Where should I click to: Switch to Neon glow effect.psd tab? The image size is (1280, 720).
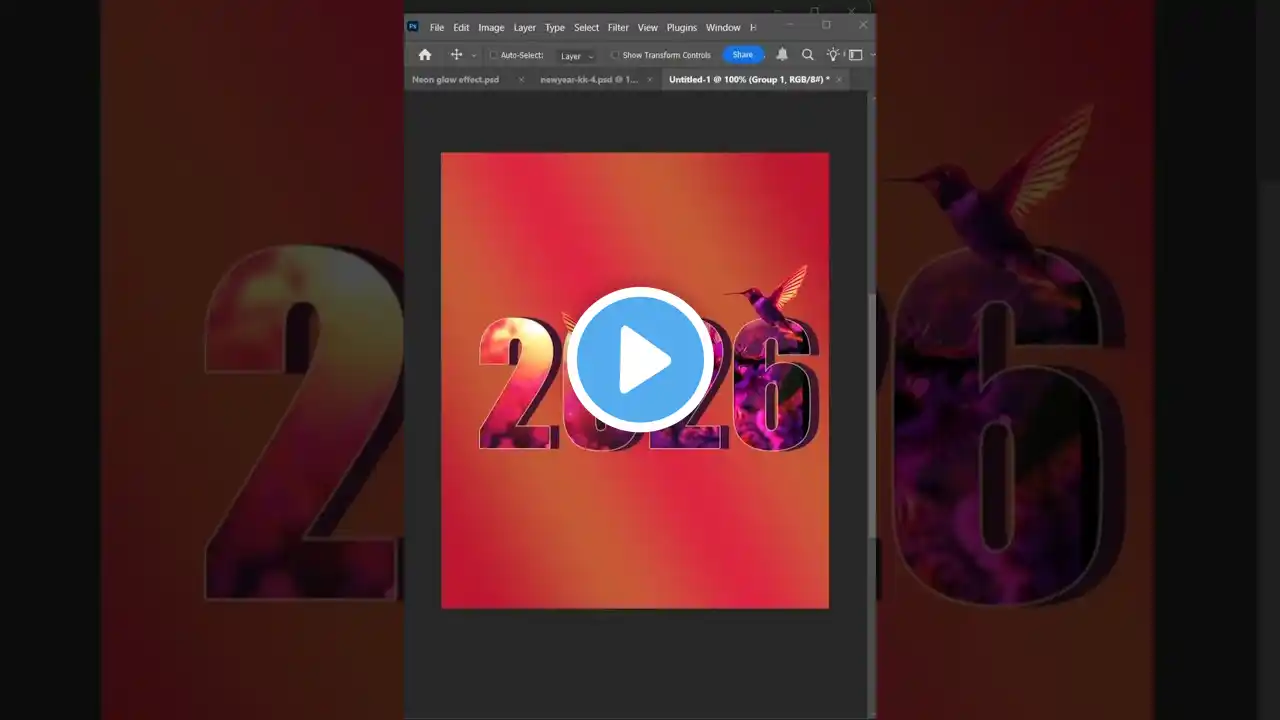click(x=456, y=80)
